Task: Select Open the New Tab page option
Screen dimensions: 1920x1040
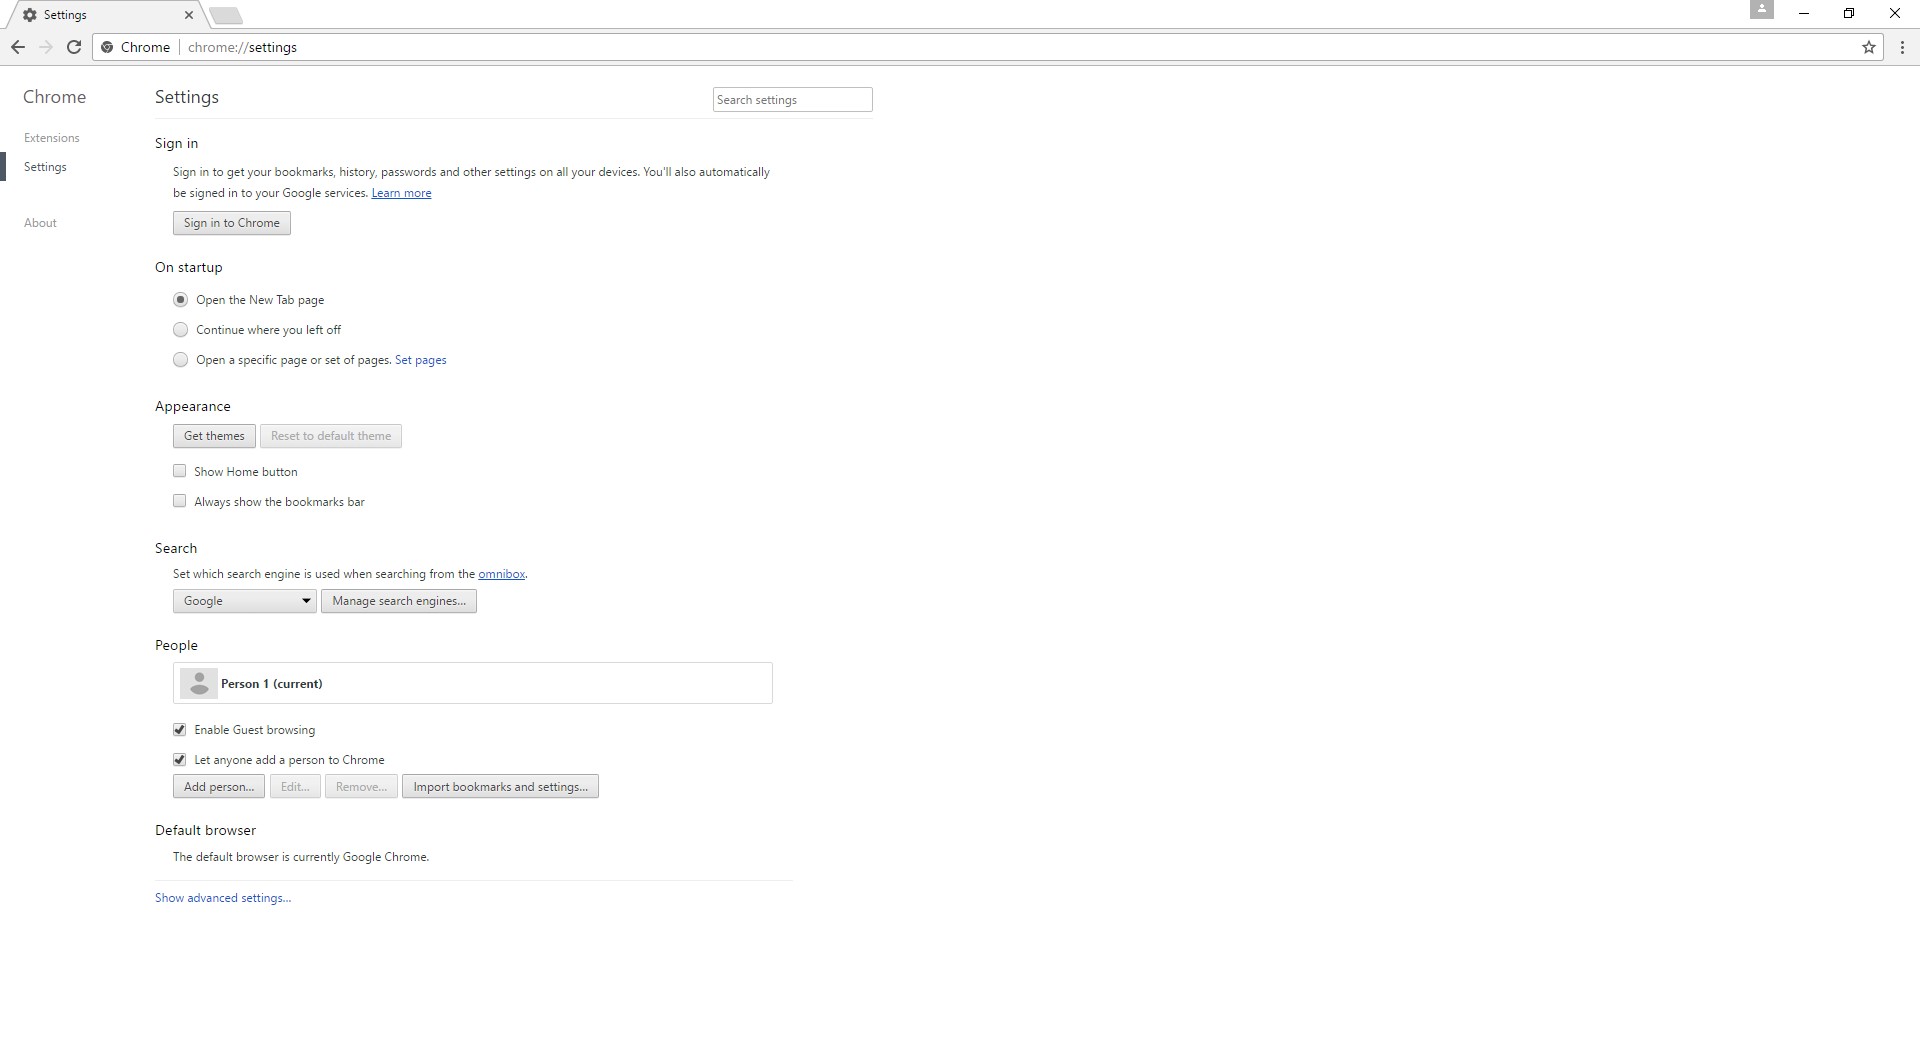Action: (180, 300)
